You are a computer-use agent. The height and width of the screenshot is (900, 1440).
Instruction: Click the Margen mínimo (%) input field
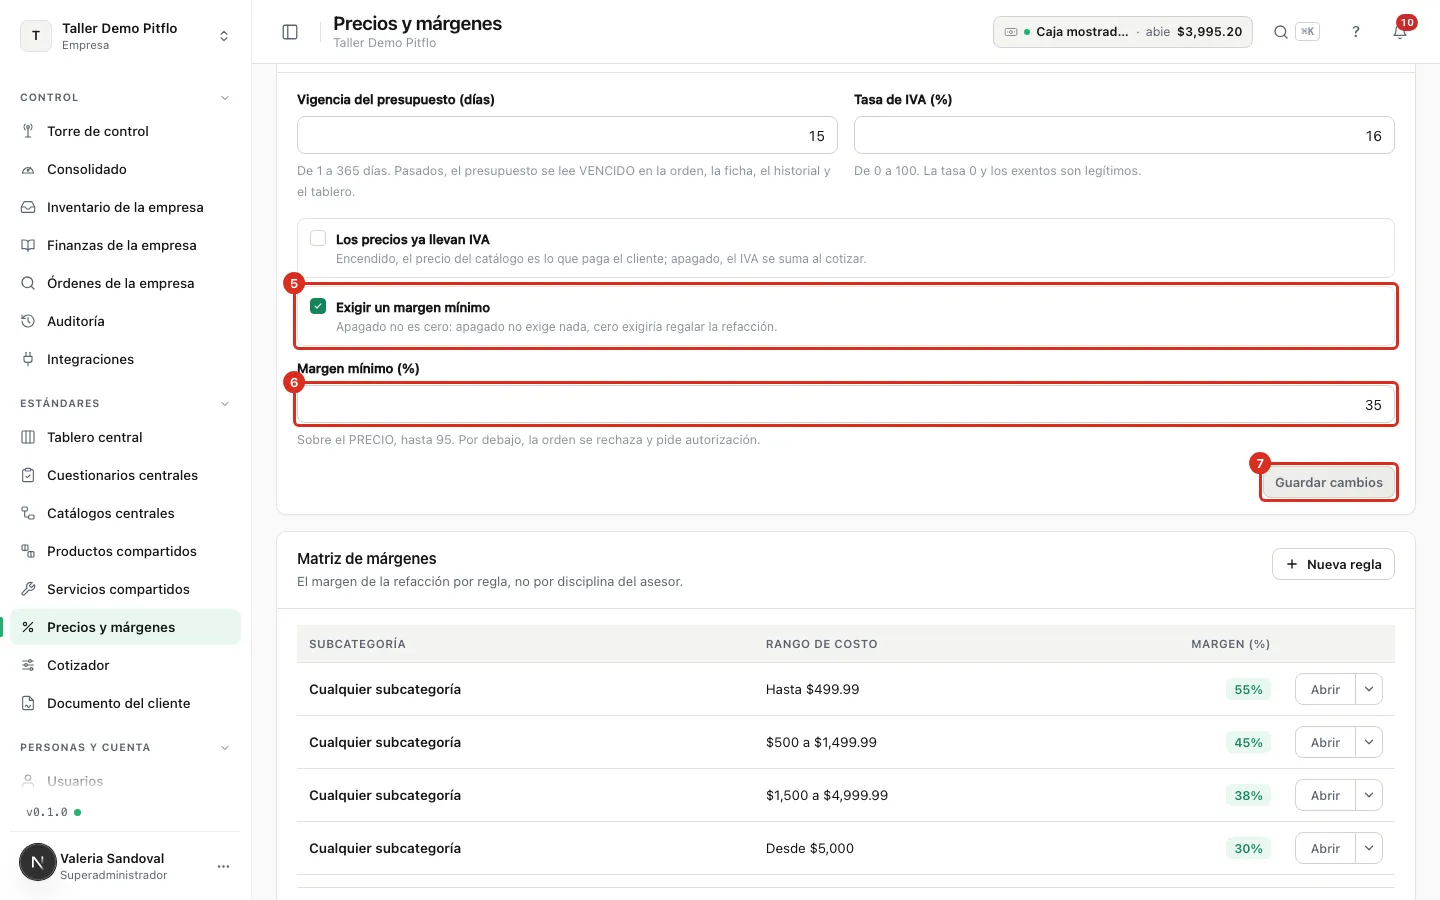coord(845,405)
